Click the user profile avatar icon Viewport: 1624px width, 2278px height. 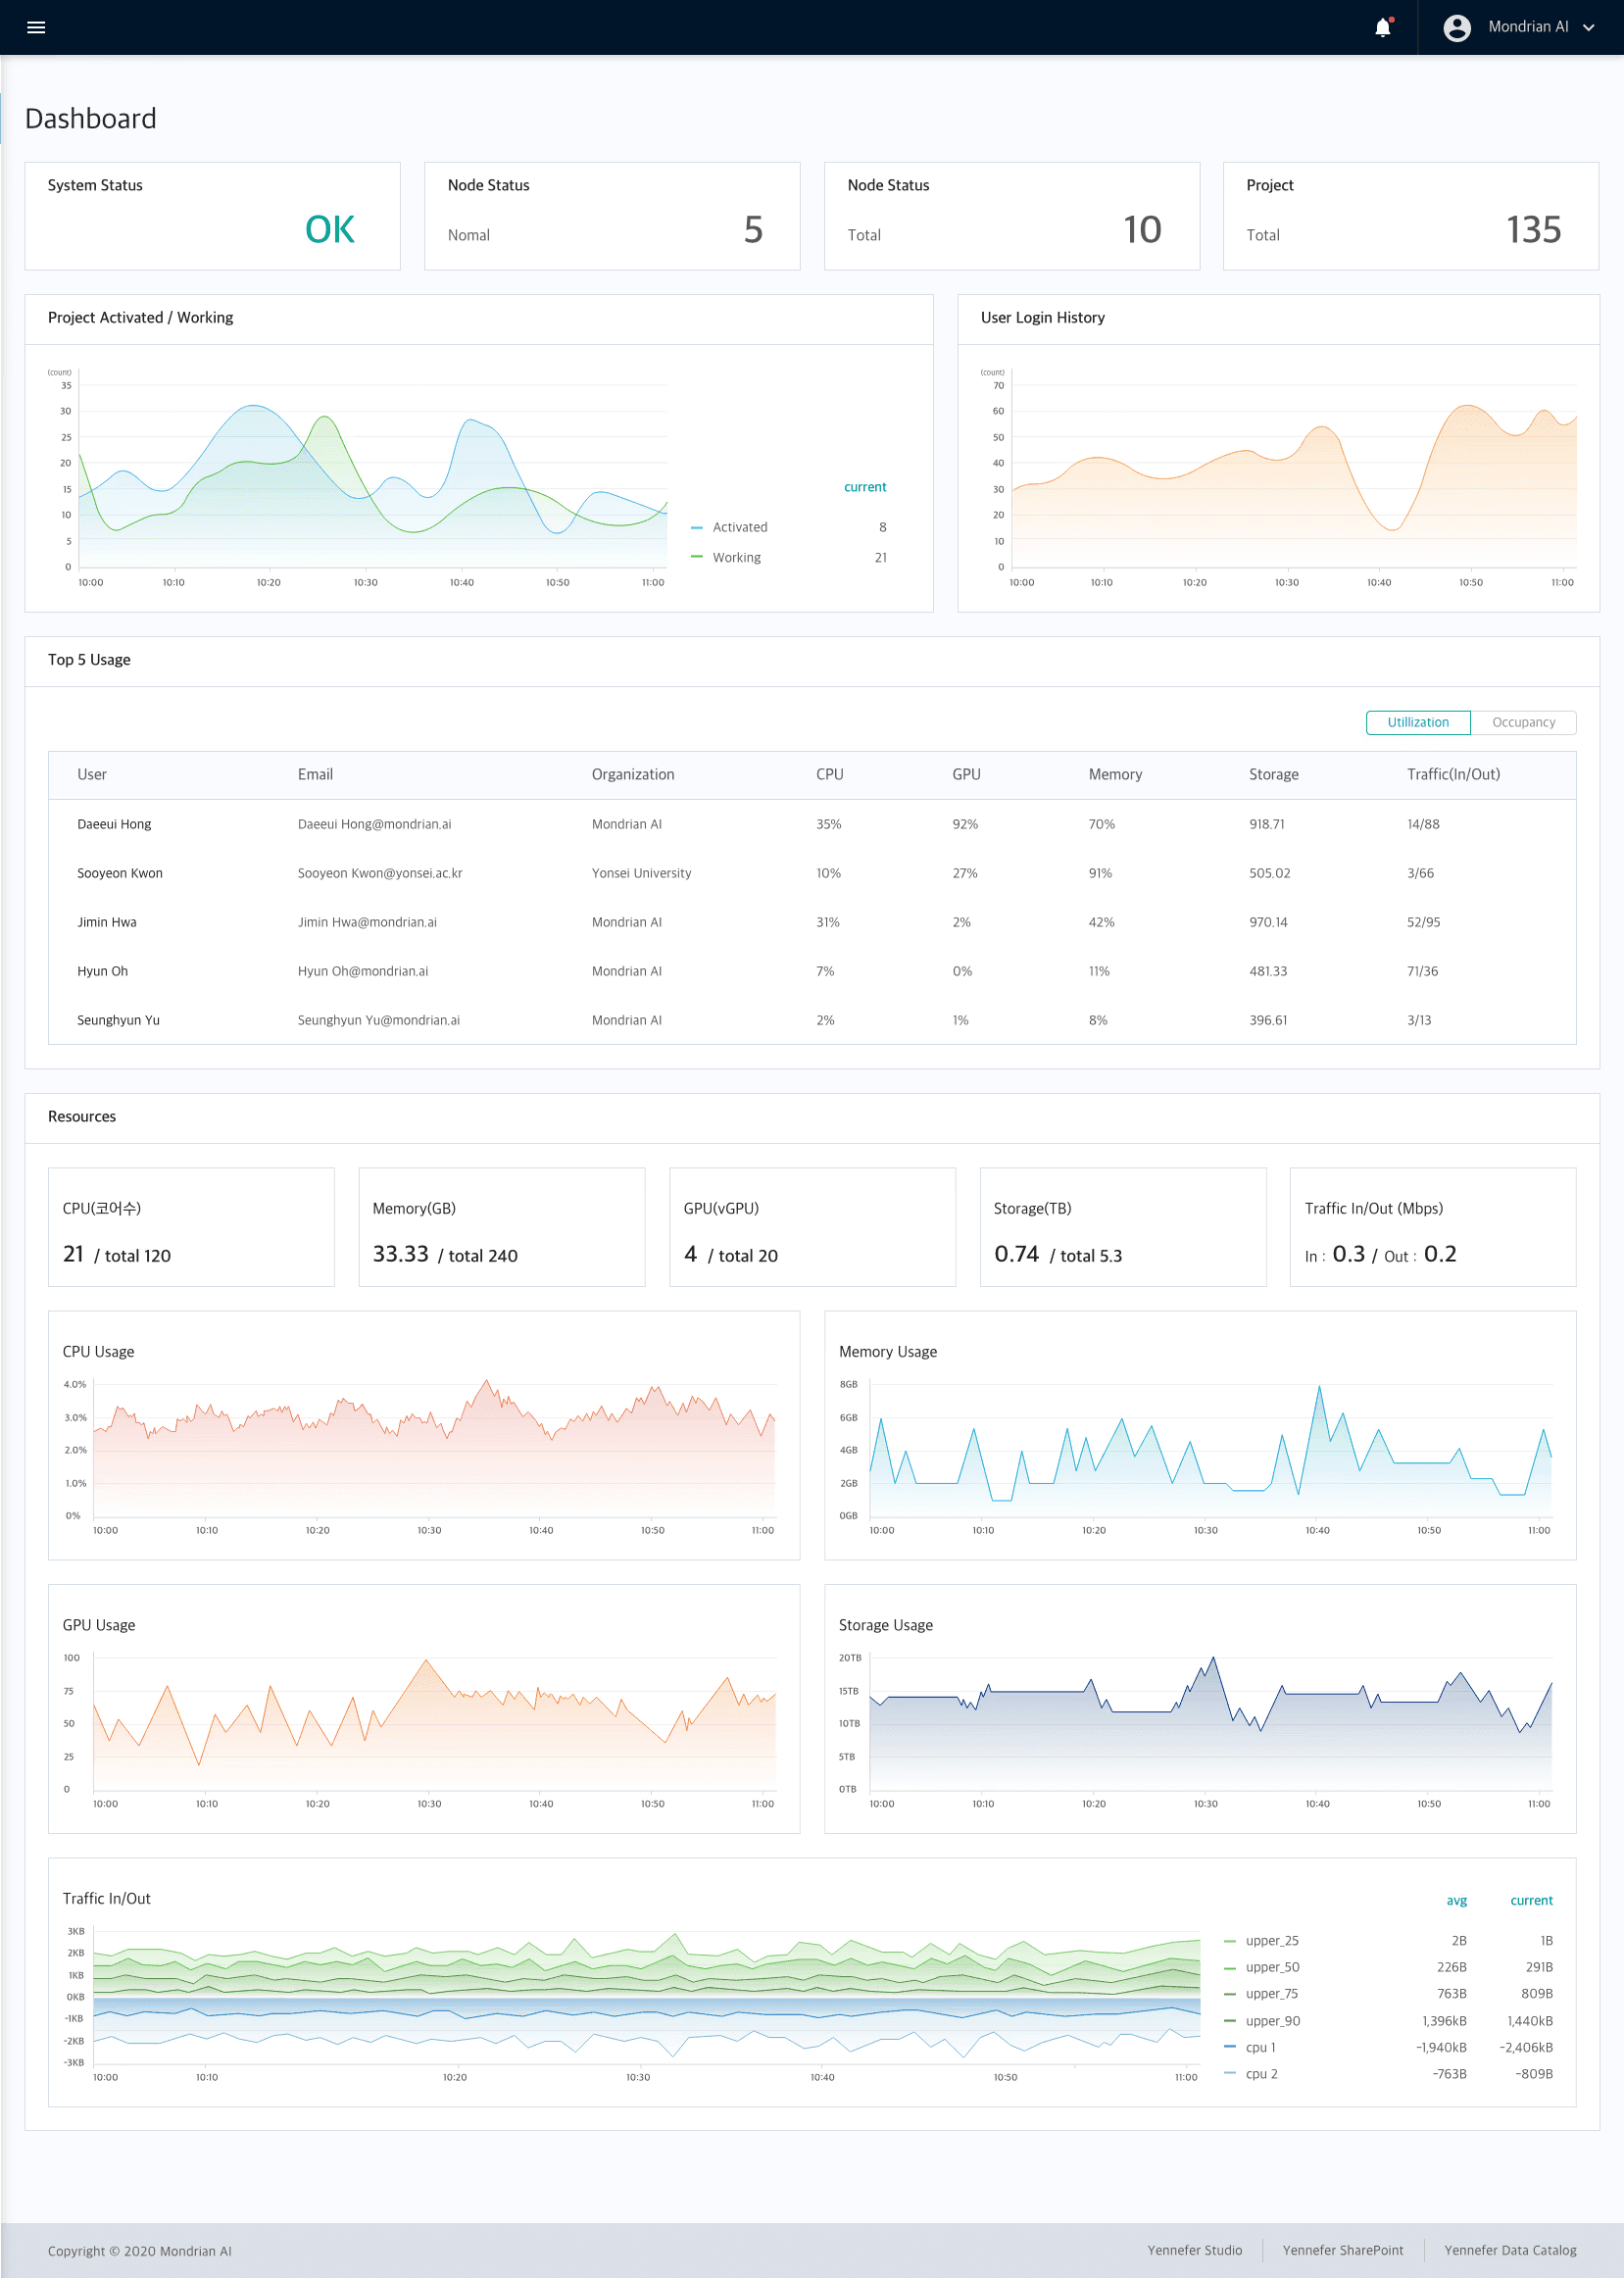pos(1458,27)
